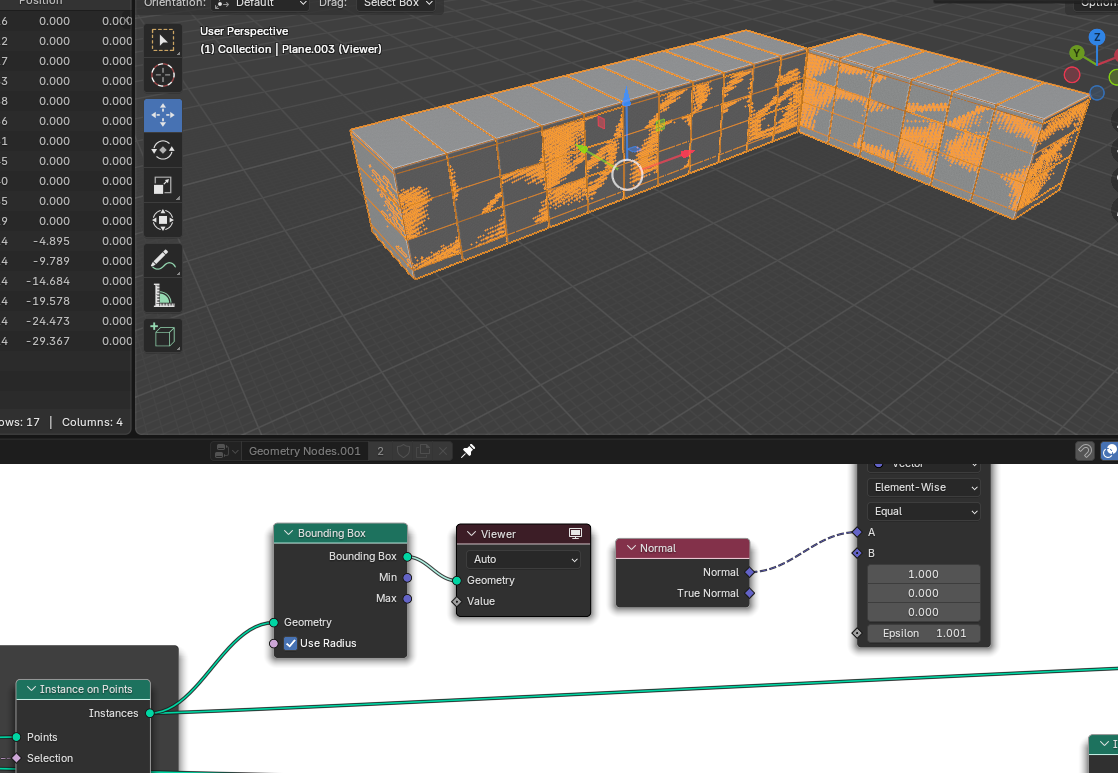Image resolution: width=1118 pixels, height=773 pixels.
Task: Collapse the Normal node
Action: [x=631, y=548]
